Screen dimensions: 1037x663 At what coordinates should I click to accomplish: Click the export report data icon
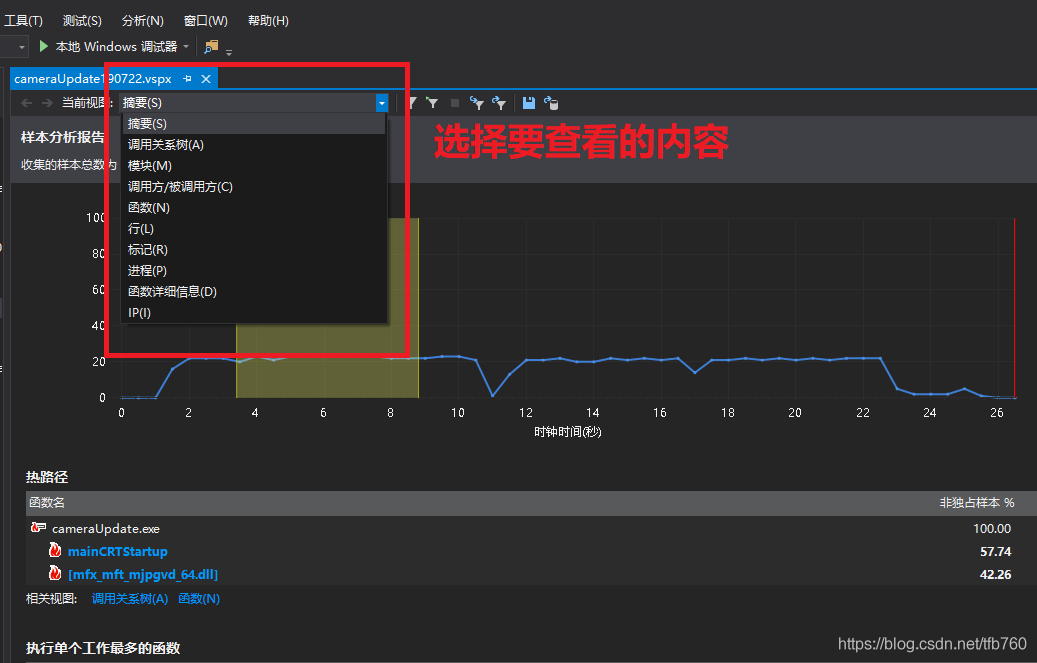coord(551,103)
